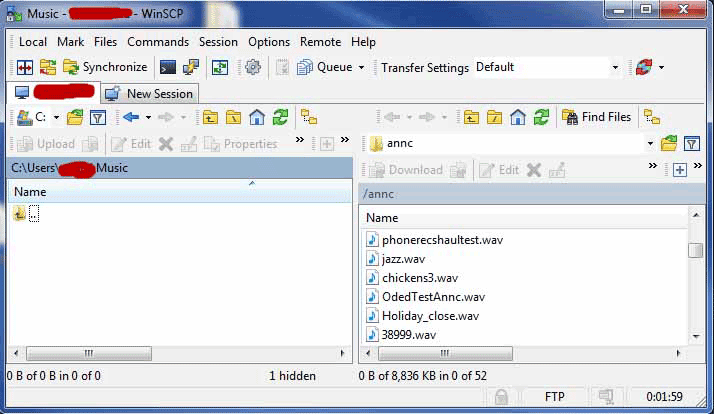
Task: Open the Preferences gear icon
Action: tap(253, 67)
